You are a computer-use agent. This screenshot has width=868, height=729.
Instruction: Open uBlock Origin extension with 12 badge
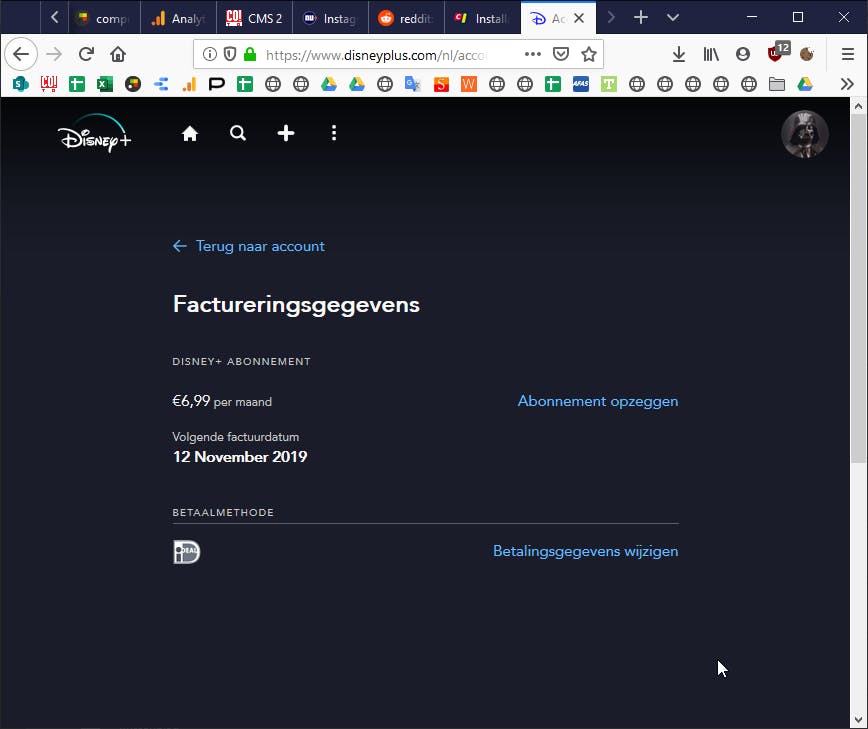778,52
